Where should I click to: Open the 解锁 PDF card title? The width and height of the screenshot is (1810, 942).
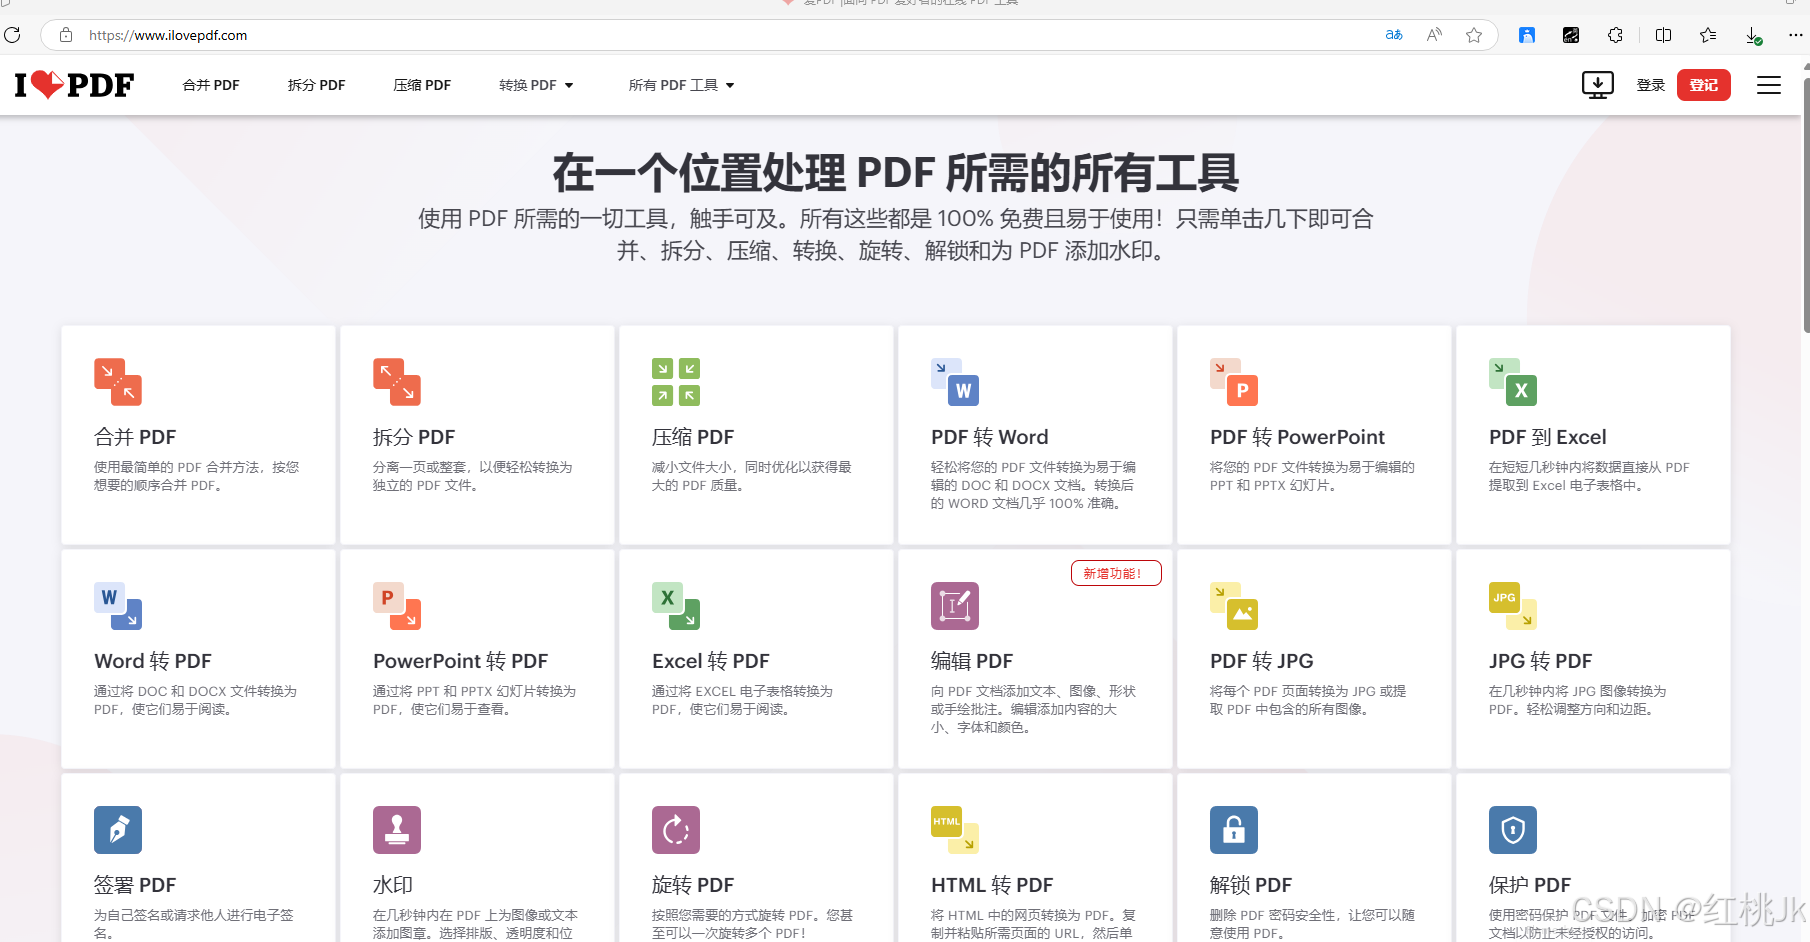click(x=1251, y=885)
